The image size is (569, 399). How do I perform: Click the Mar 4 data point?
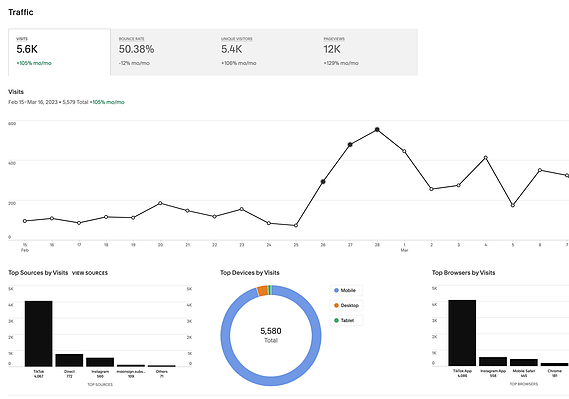(486, 158)
